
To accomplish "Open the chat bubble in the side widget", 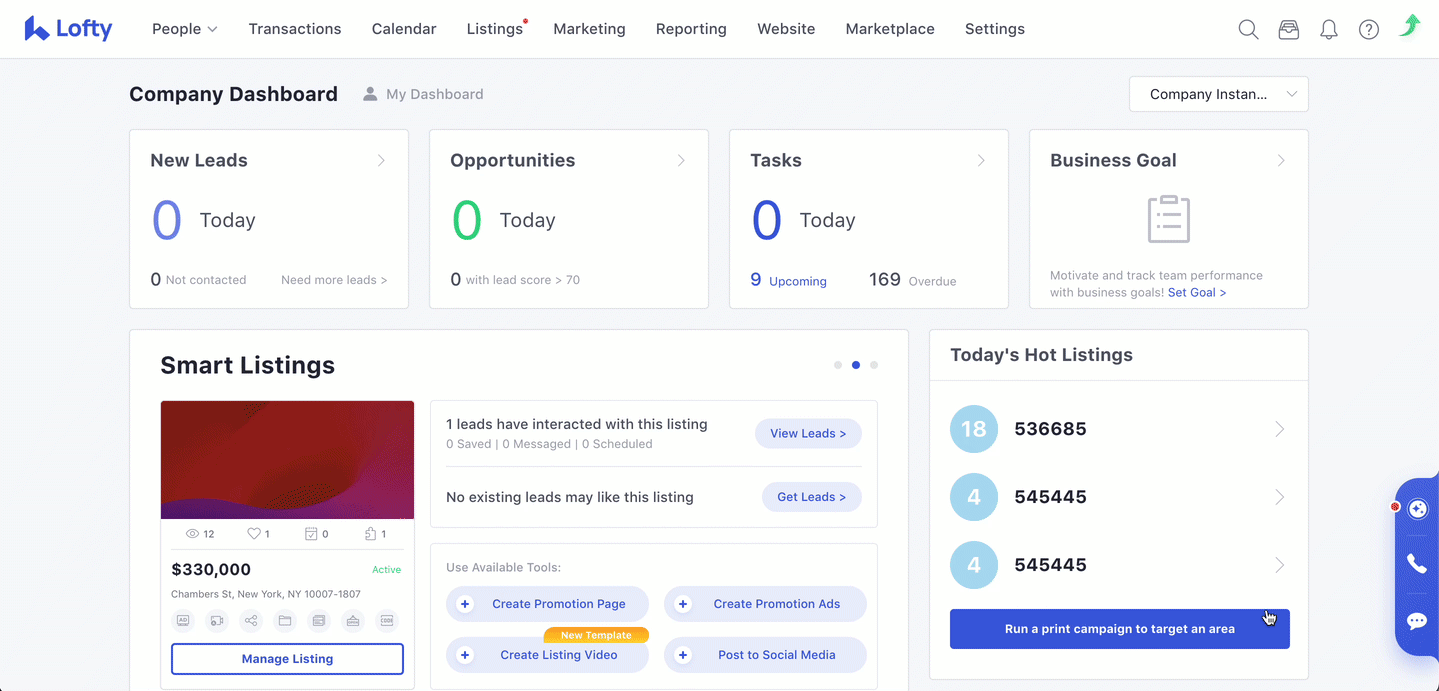I will [x=1417, y=621].
